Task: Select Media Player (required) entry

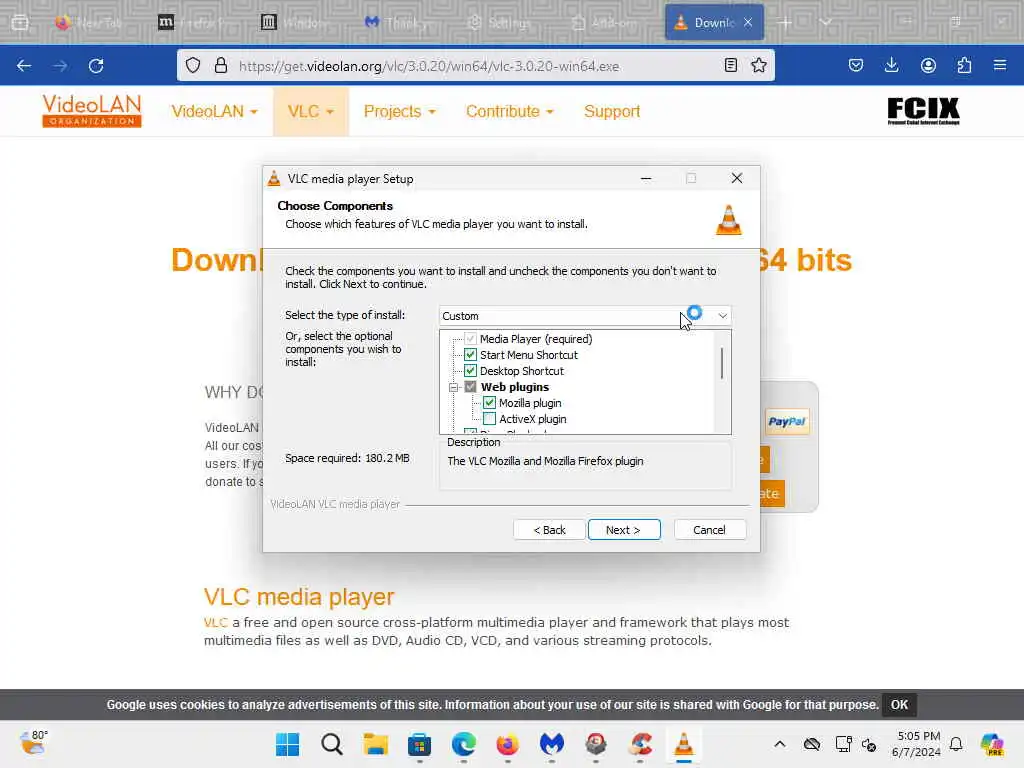Action: tap(536, 339)
